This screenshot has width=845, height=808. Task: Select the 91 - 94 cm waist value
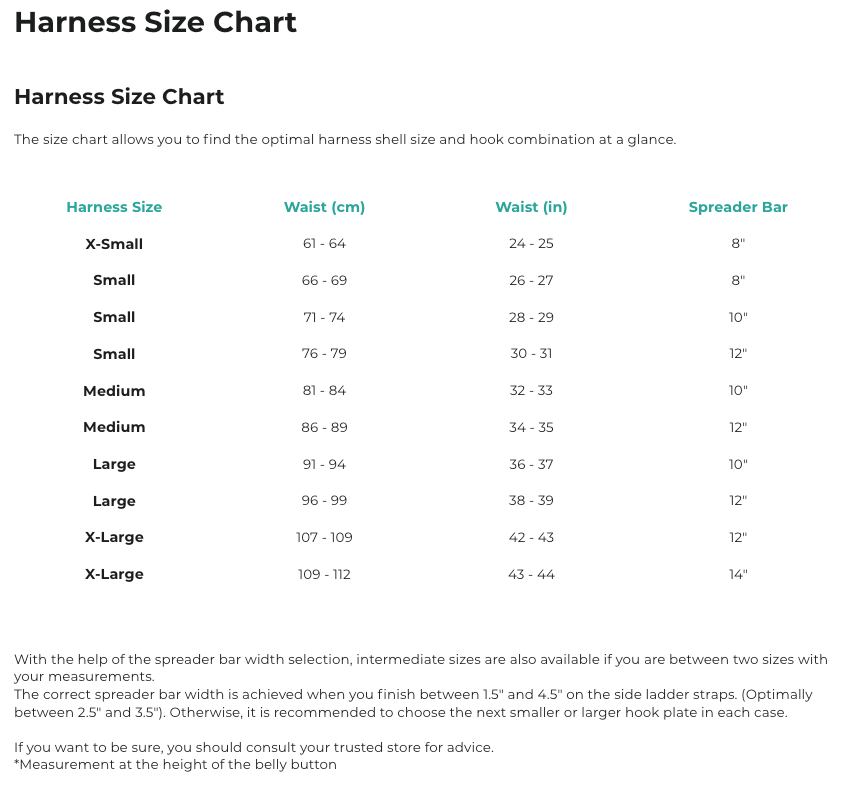click(x=324, y=464)
